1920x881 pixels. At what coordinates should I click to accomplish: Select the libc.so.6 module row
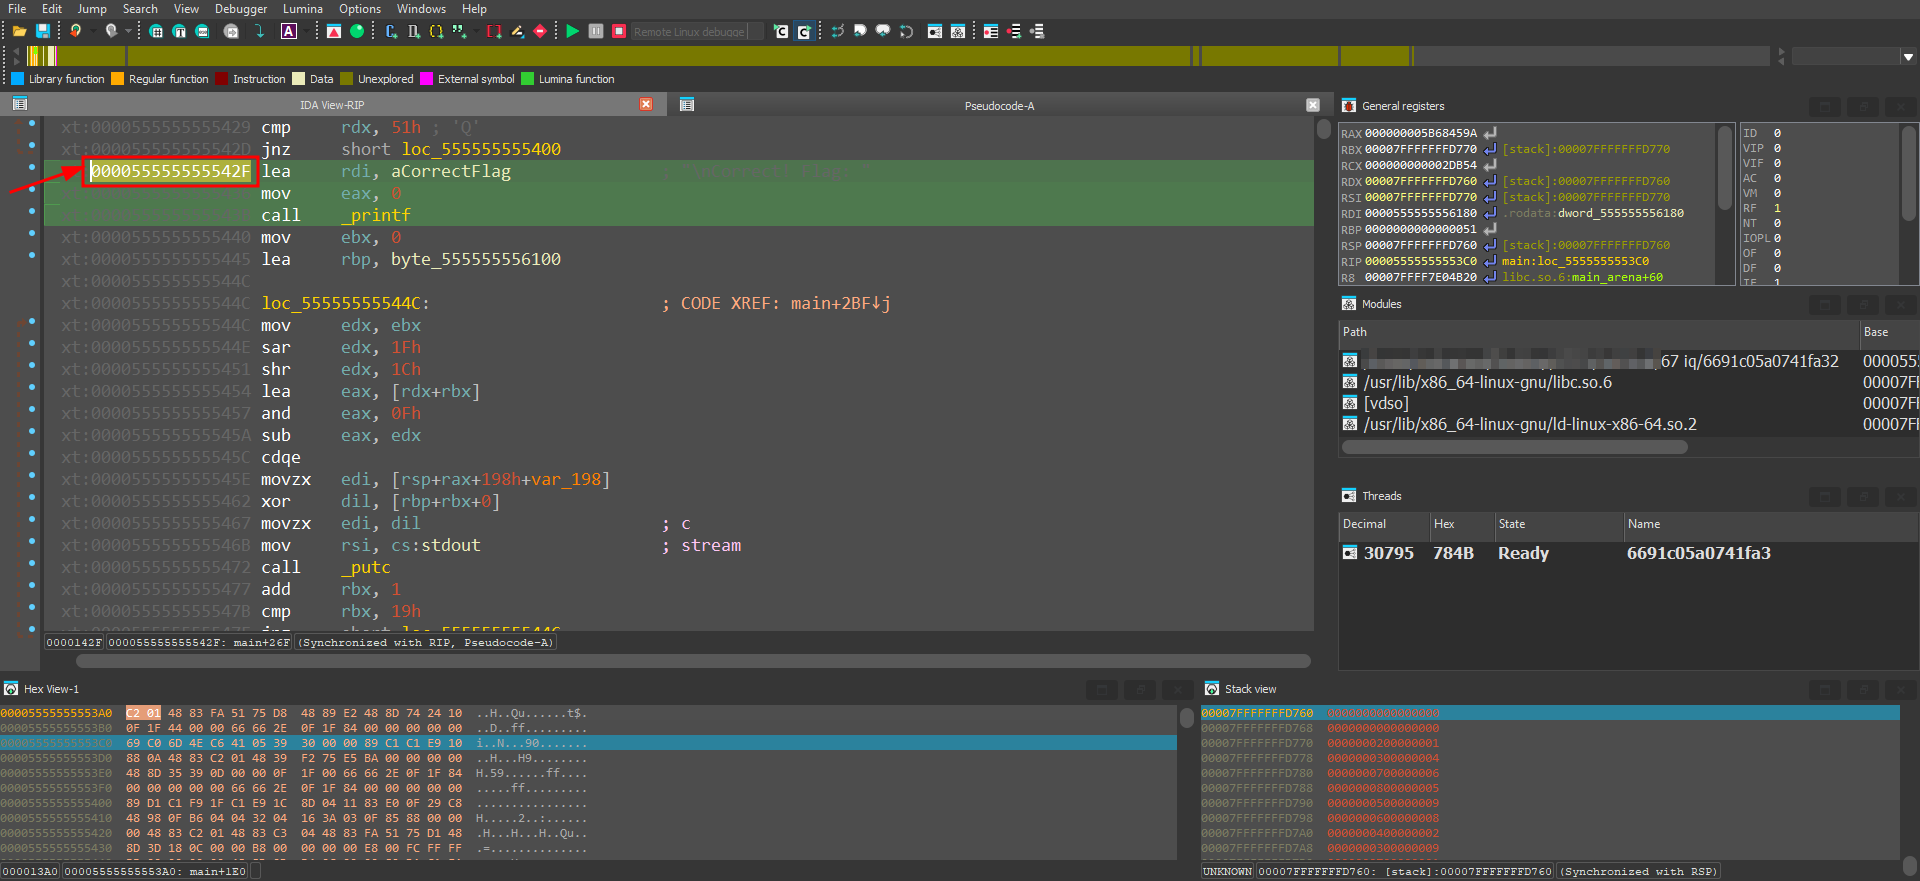tap(1628, 382)
